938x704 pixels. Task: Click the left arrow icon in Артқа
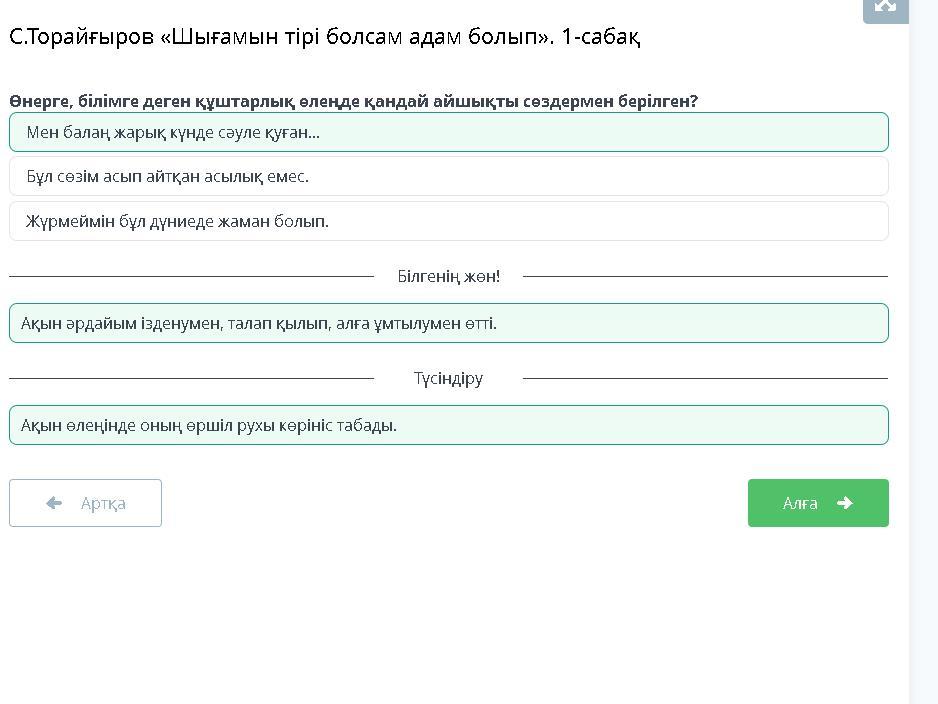click(x=54, y=503)
